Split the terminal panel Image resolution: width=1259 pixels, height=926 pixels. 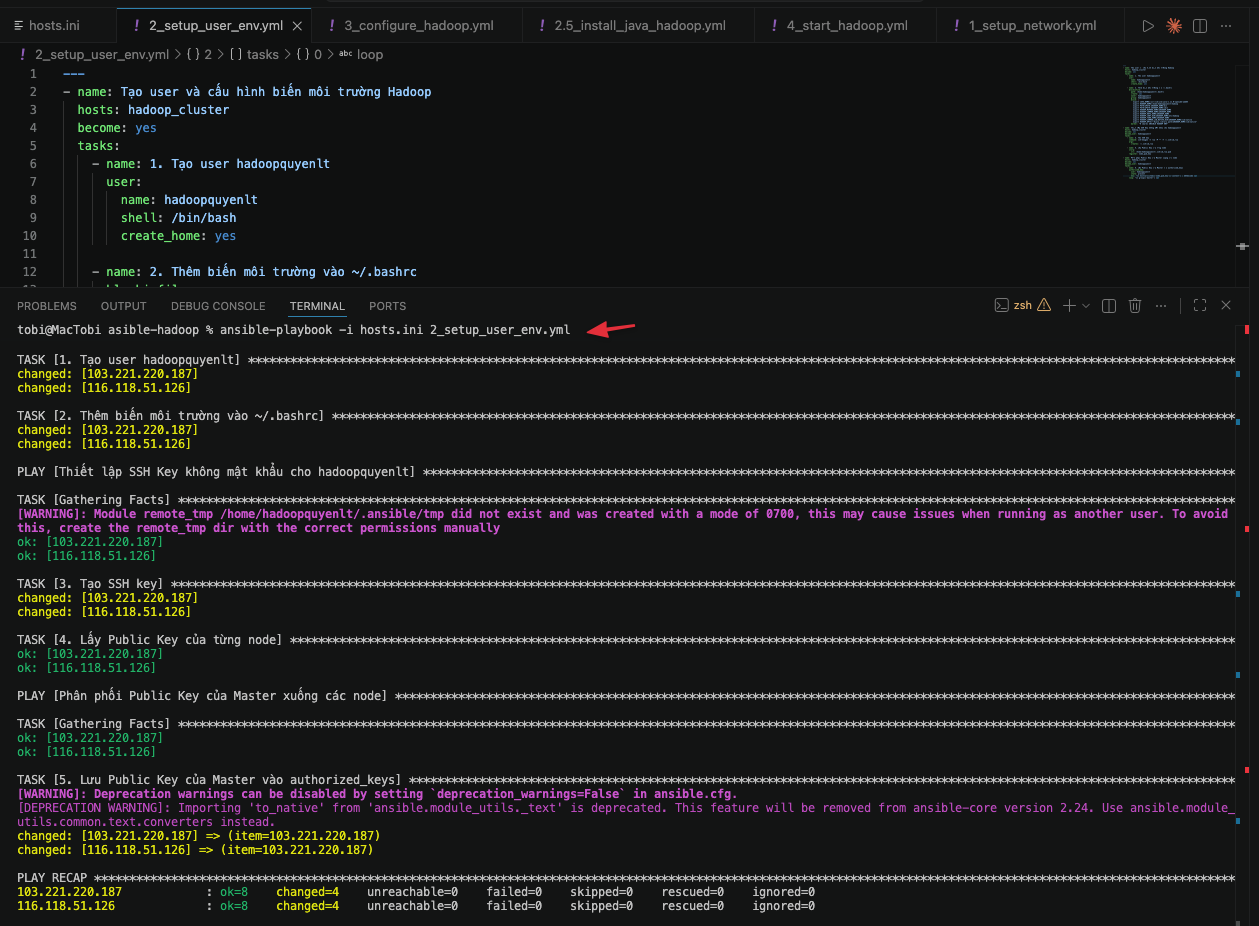pyautogui.click(x=1109, y=305)
